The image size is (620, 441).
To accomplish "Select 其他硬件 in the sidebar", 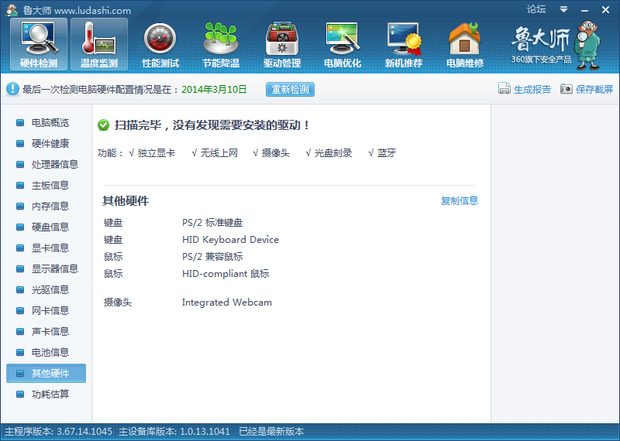I will [46, 373].
